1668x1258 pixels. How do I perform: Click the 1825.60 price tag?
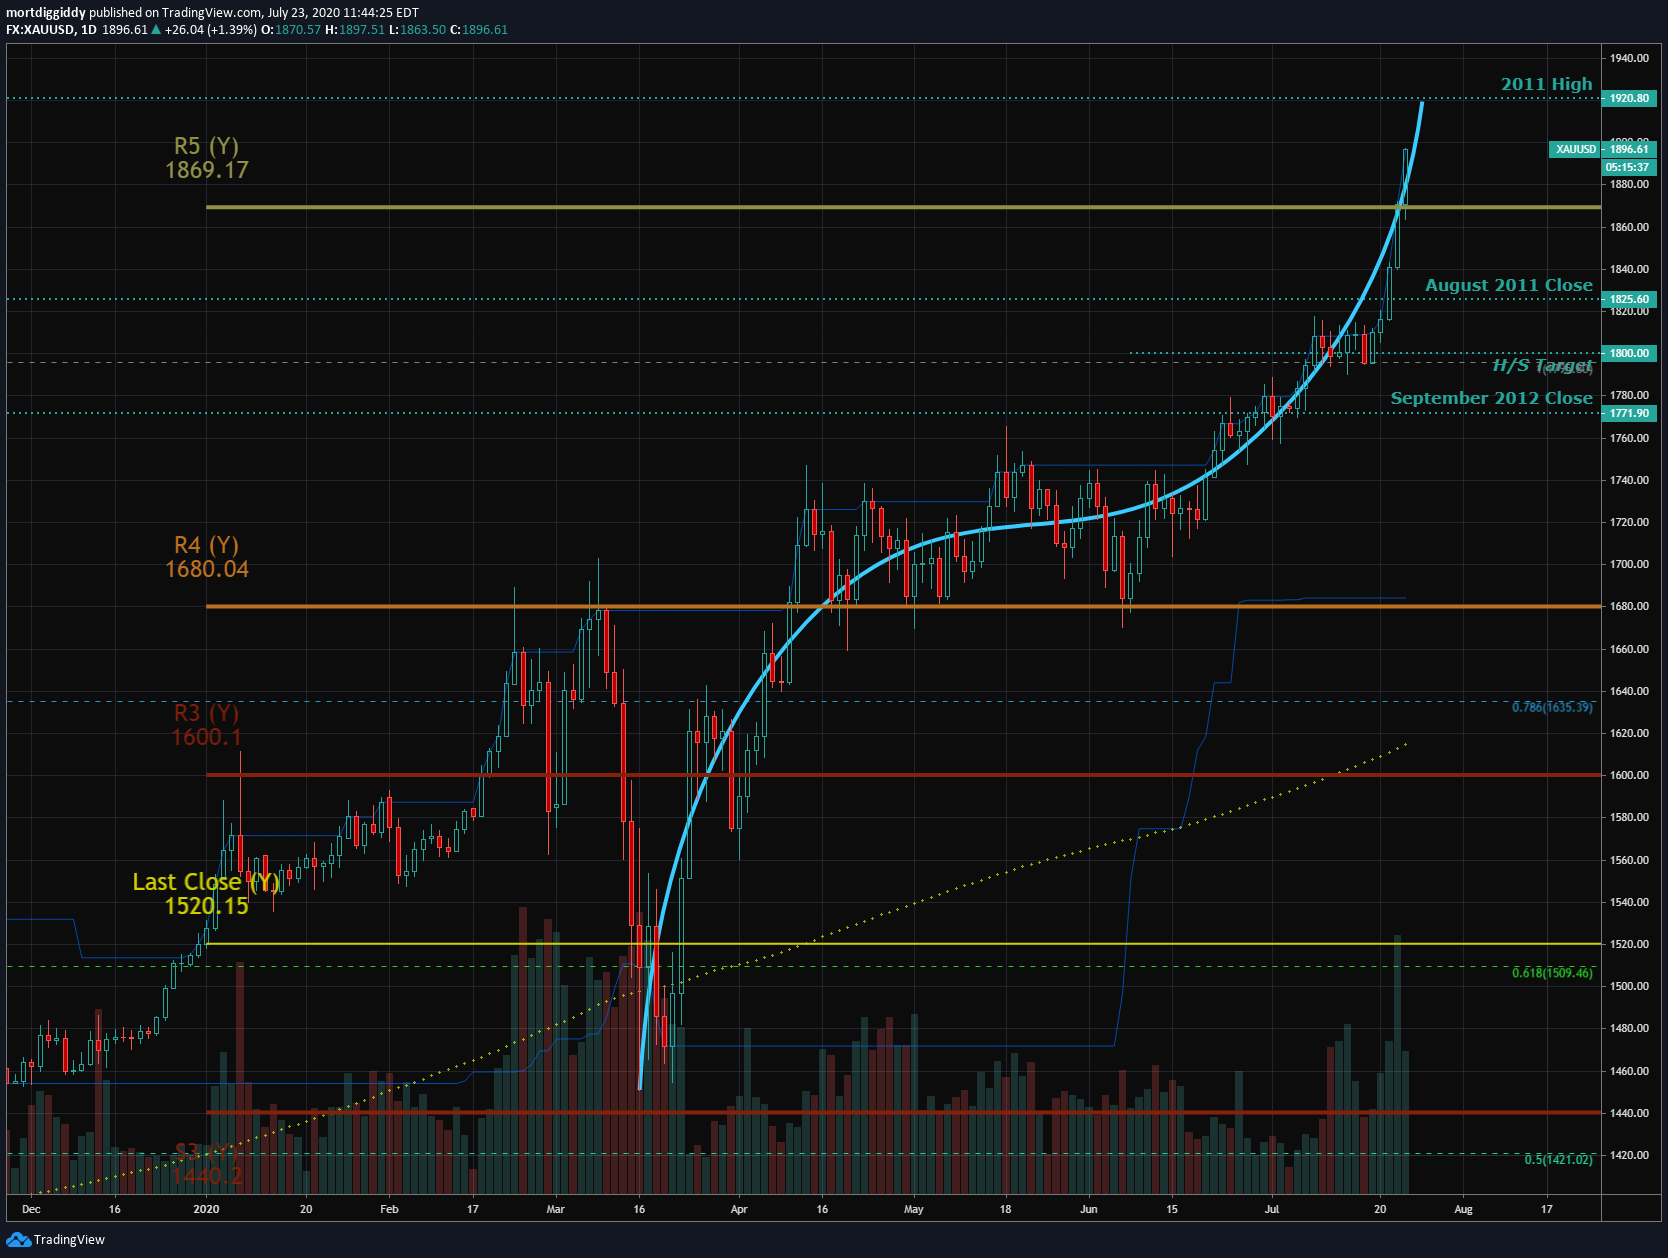[1629, 299]
